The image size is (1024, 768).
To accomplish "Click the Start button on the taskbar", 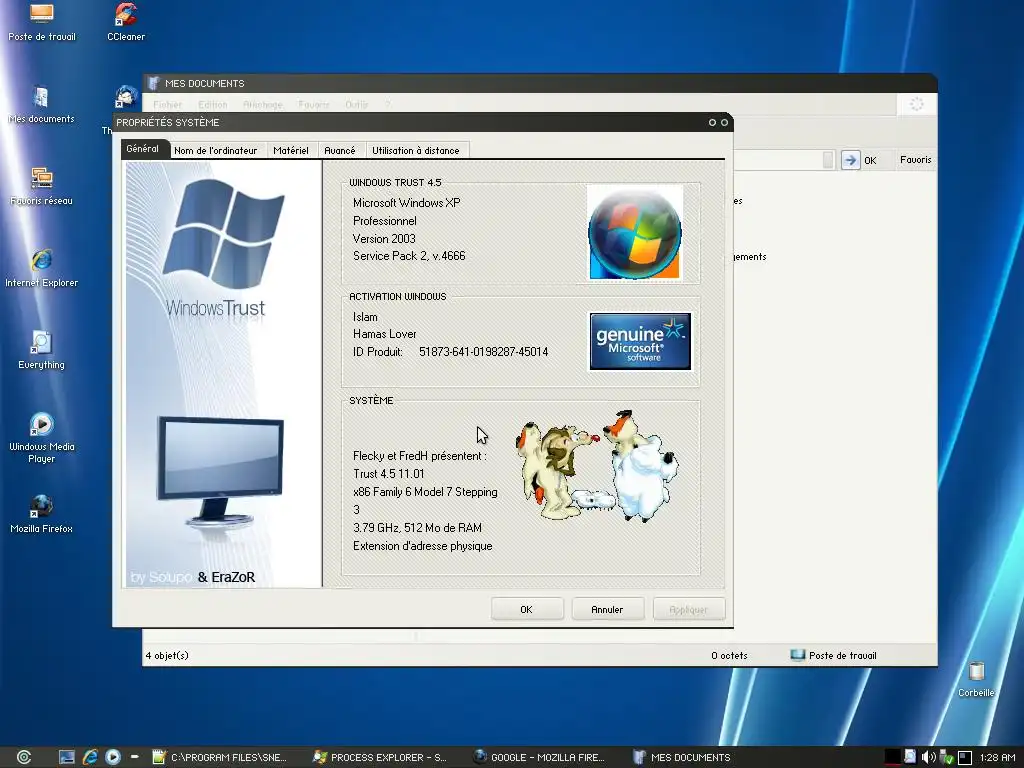I will (x=24, y=757).
